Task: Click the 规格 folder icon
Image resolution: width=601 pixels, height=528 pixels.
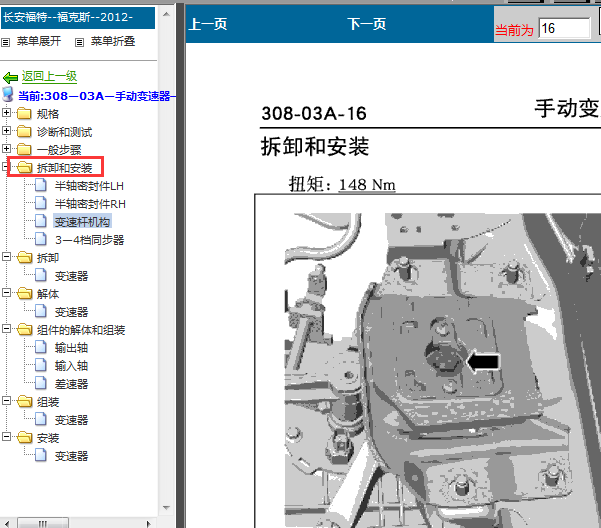Action: click(24, 113)
